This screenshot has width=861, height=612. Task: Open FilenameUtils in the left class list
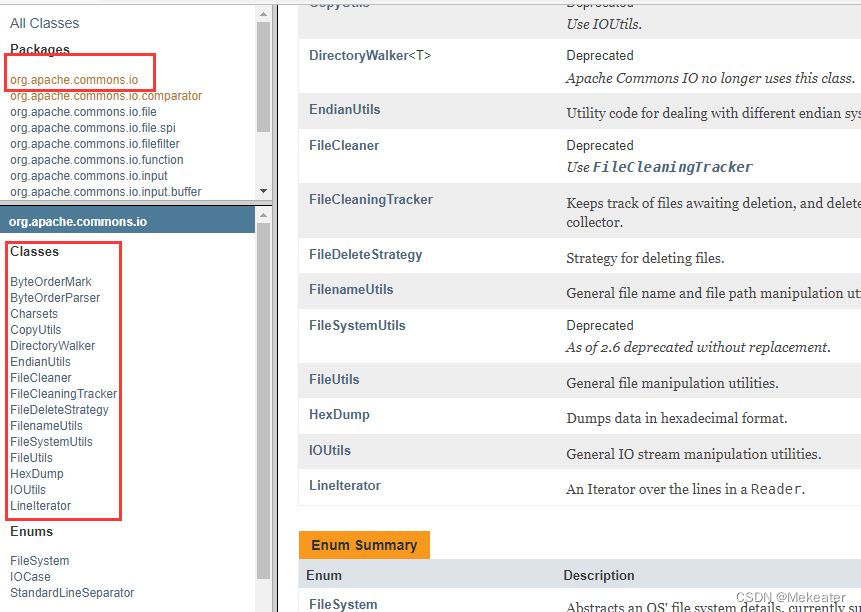46,425
